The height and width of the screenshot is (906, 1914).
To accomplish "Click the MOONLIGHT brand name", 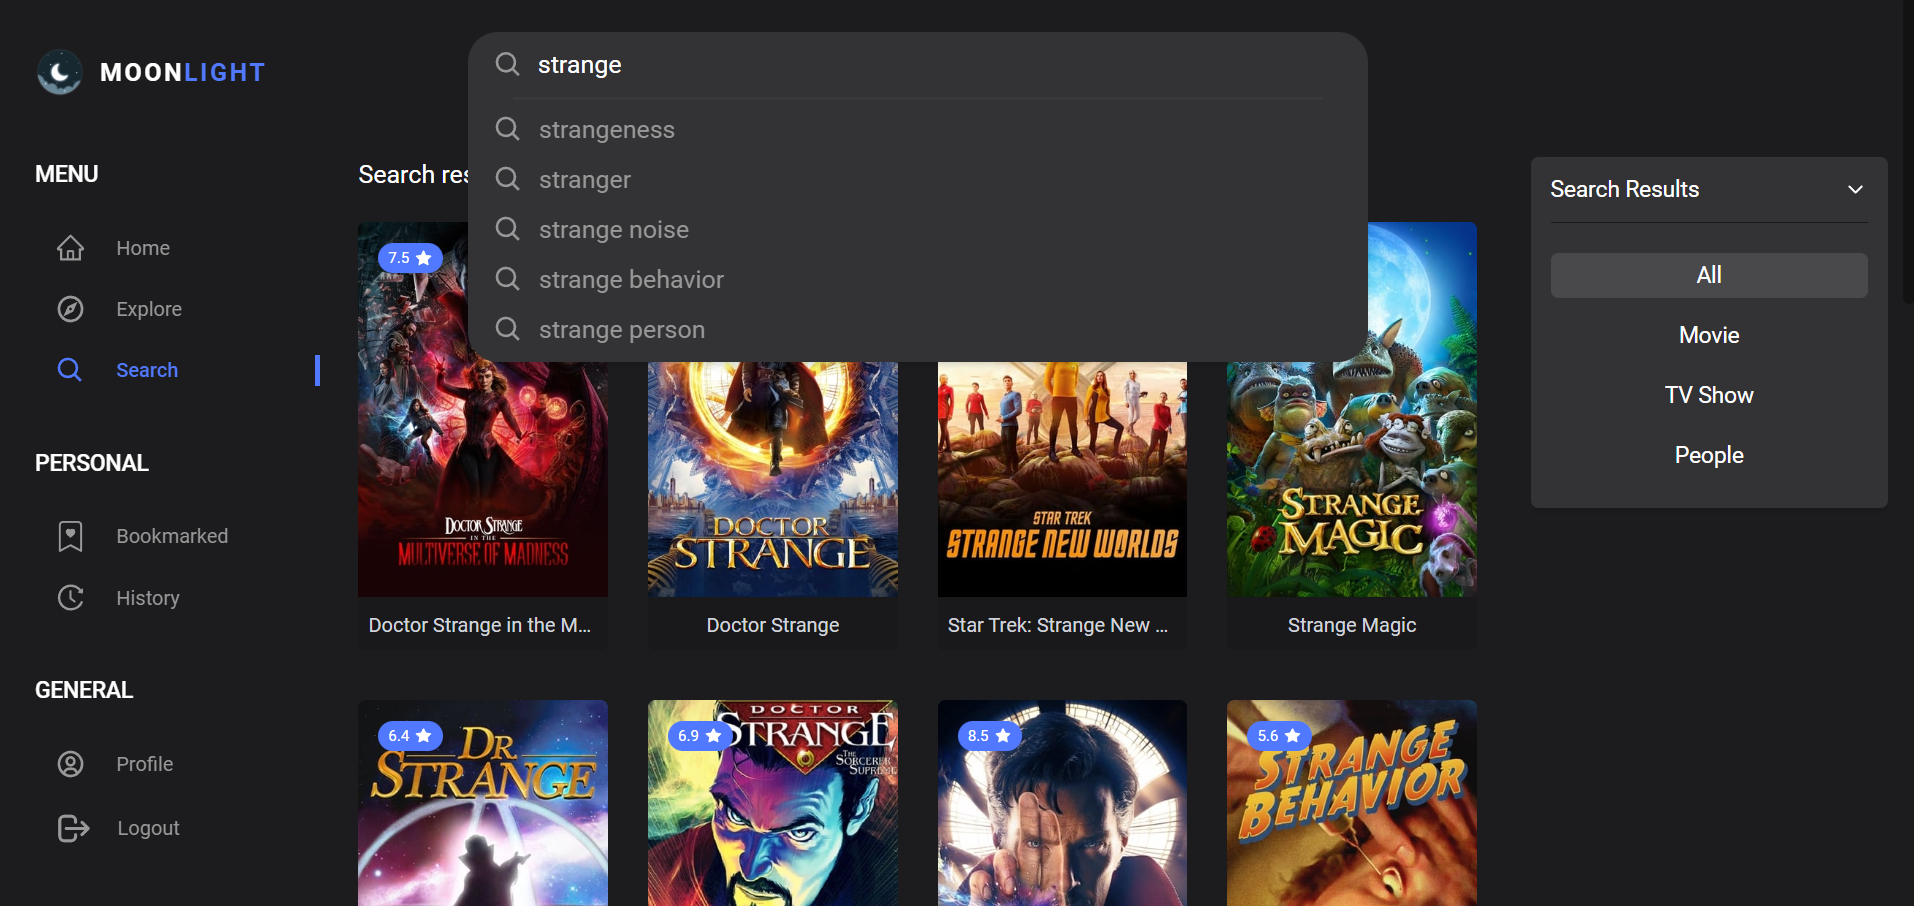I will [183, 73].
